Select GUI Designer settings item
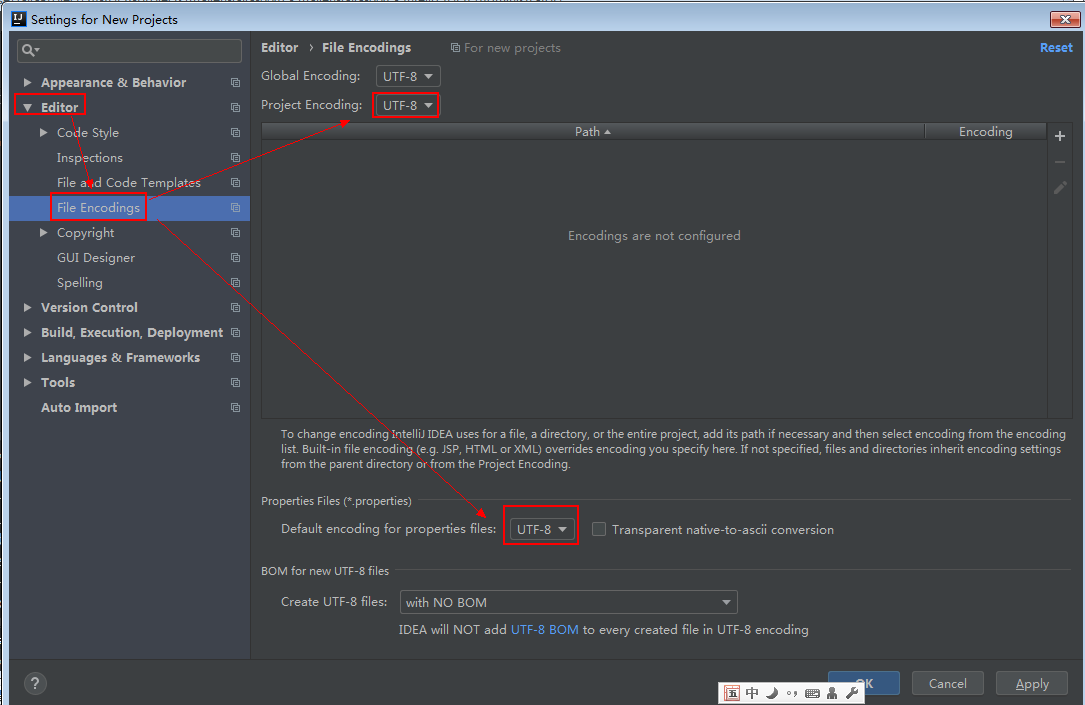Screen dimensions: 1085x705 coord(96,257)
